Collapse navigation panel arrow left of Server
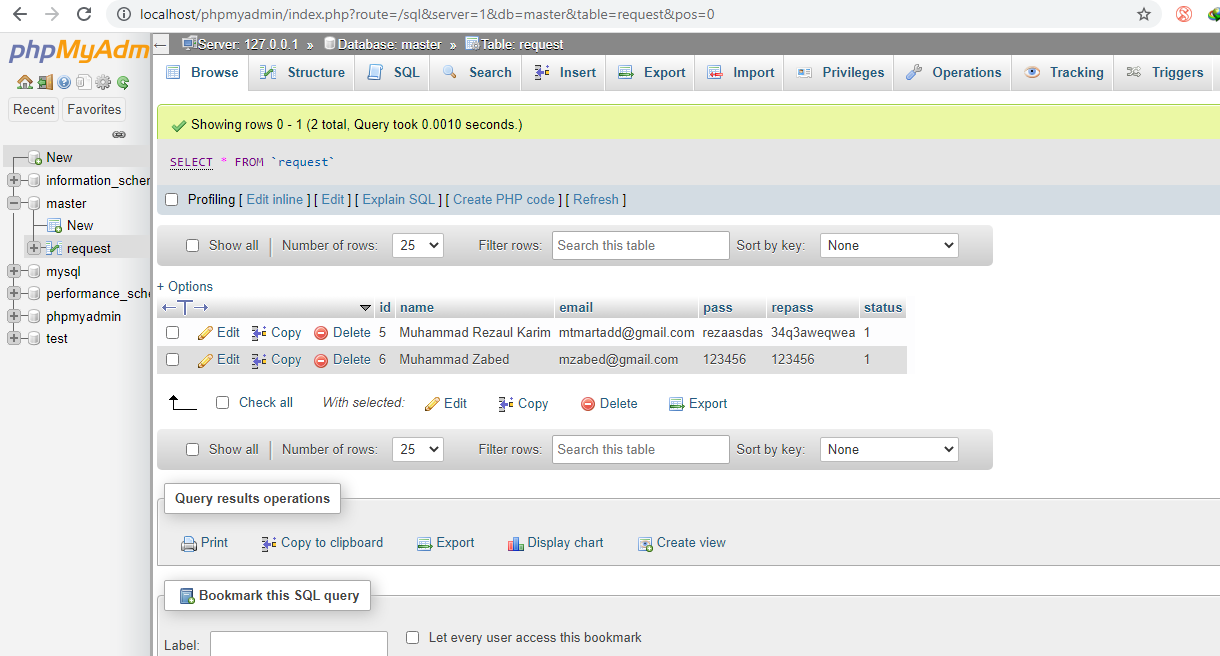 [x=161, y=44]
